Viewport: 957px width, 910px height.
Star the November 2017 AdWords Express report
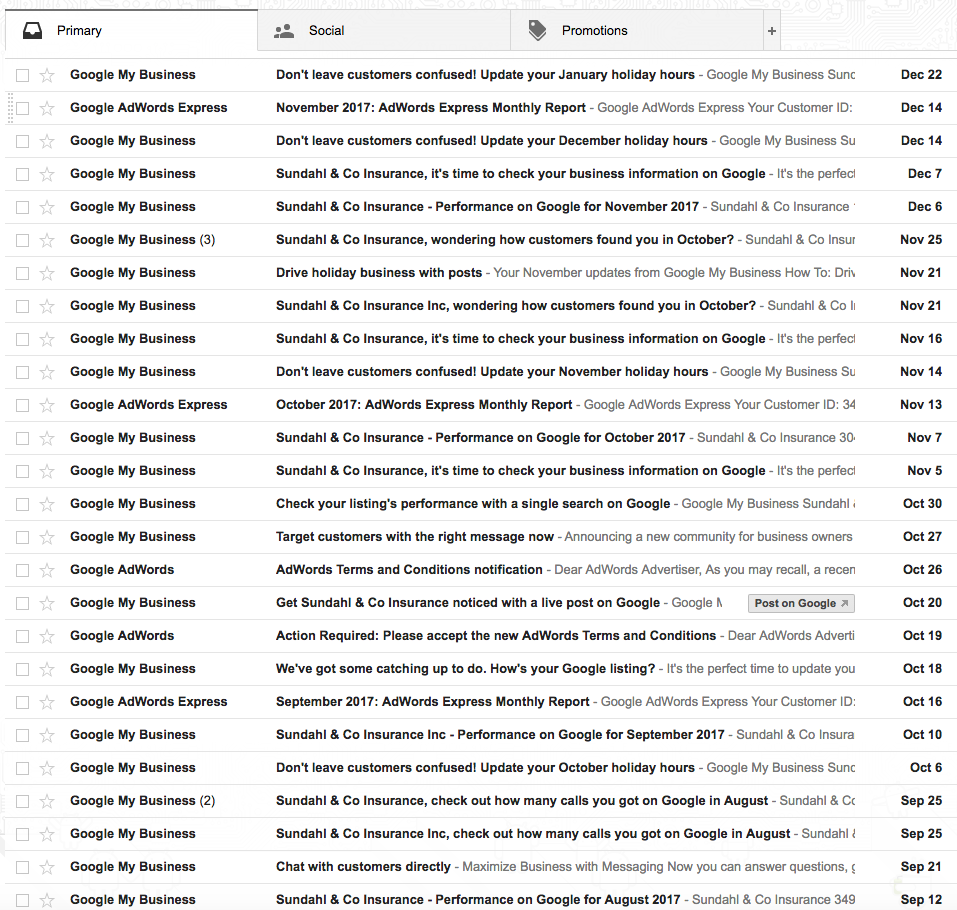[47, 108]
